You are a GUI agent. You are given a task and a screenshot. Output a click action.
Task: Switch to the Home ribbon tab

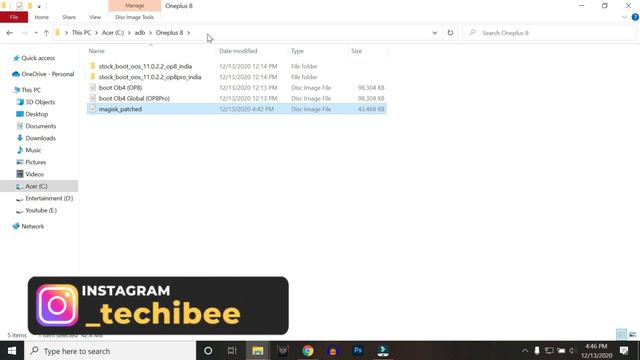tap(42, 17)
